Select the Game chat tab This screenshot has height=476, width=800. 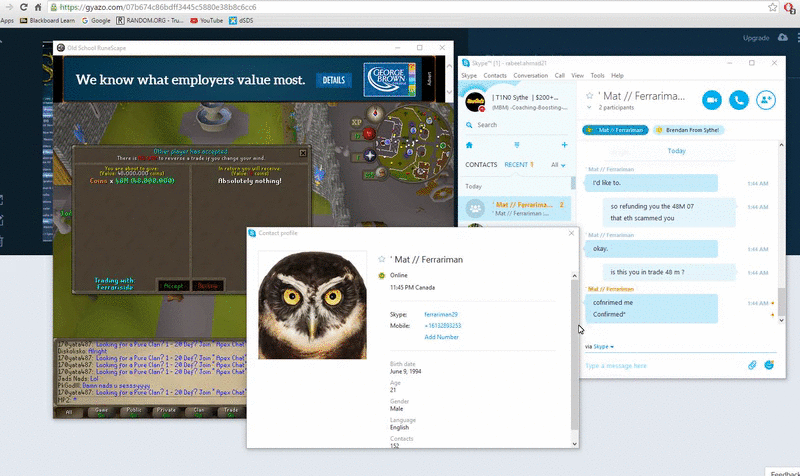pyautogui.click(x=102, y=412)
